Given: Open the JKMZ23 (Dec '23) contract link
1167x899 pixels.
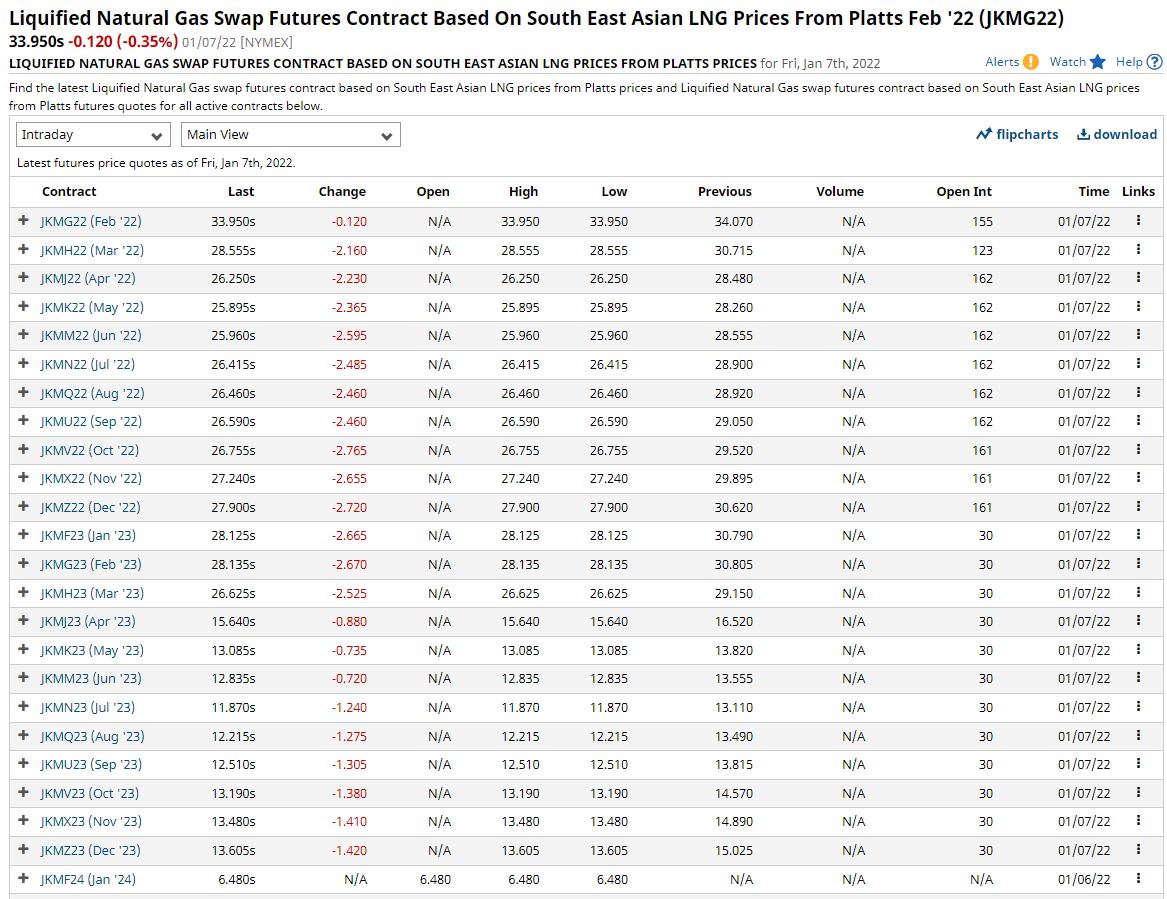Looking at the screenshot, I should (91, 850).
